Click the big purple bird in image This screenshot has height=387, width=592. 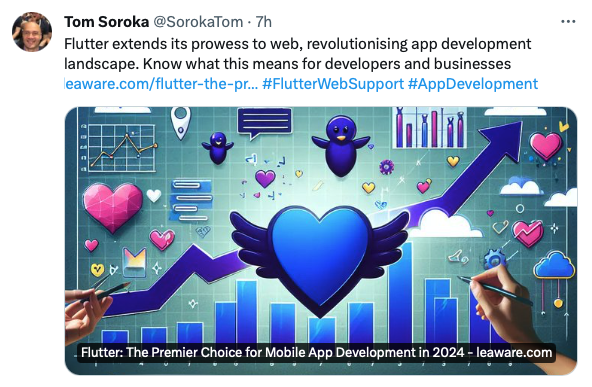(341, 146)
